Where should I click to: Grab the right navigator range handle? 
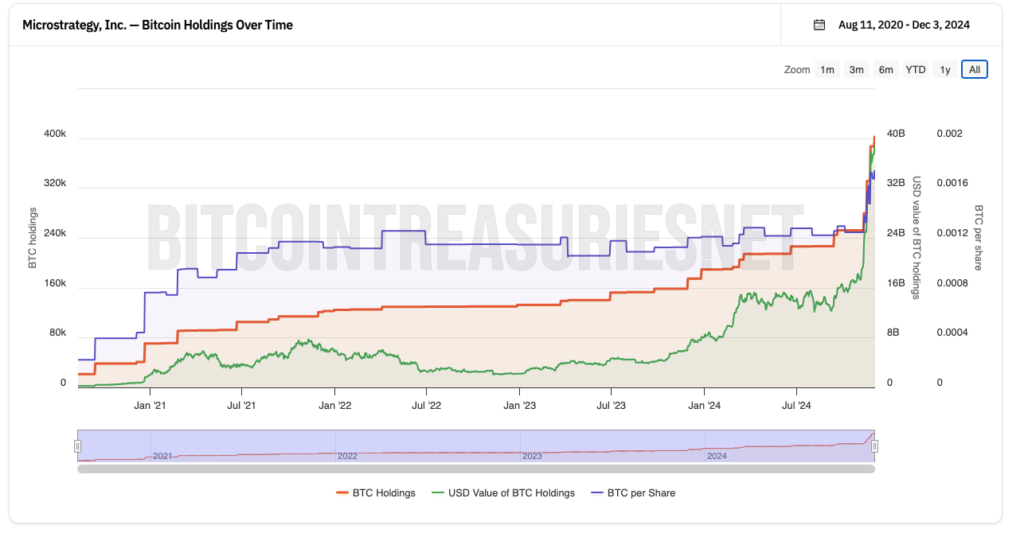pos(875,445)
